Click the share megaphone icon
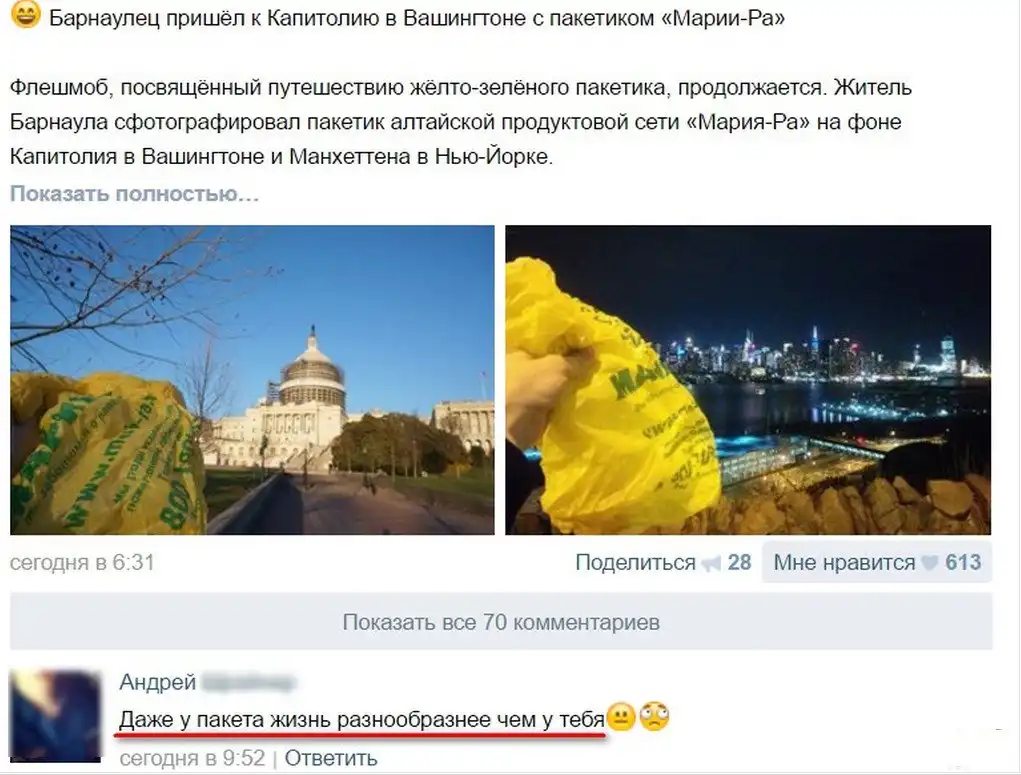 tap(711, 563)
